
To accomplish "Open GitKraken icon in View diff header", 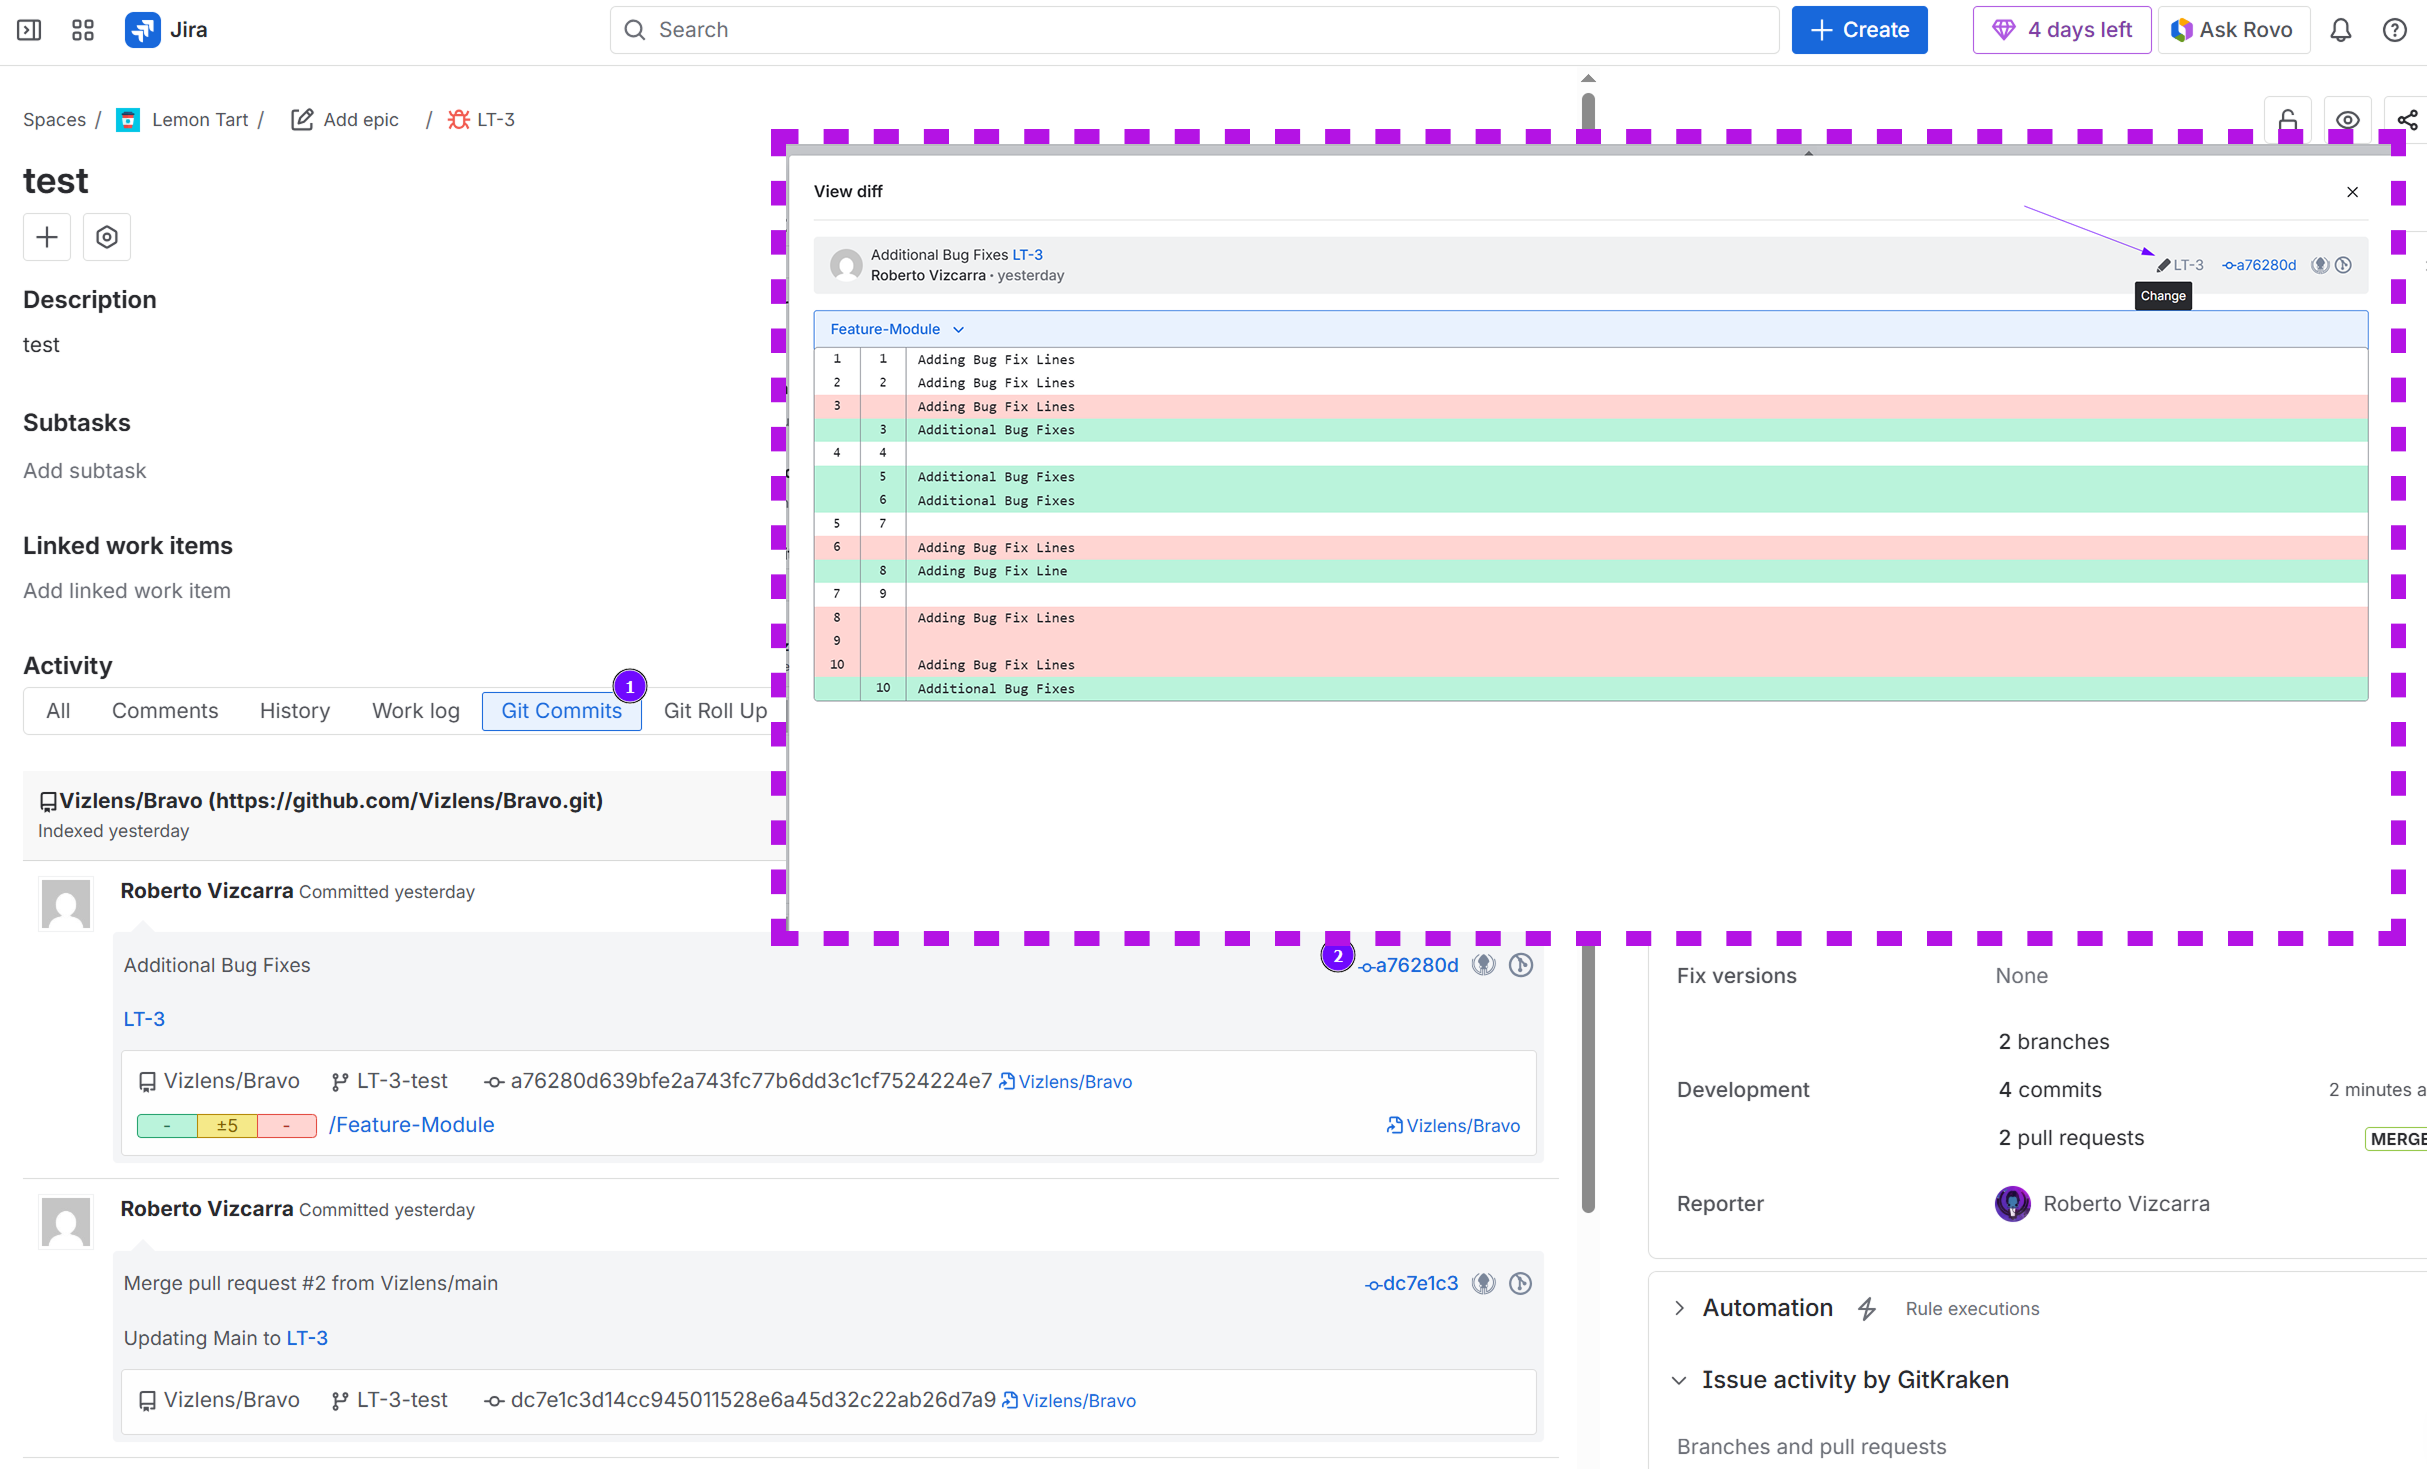I will [2320, 265].
